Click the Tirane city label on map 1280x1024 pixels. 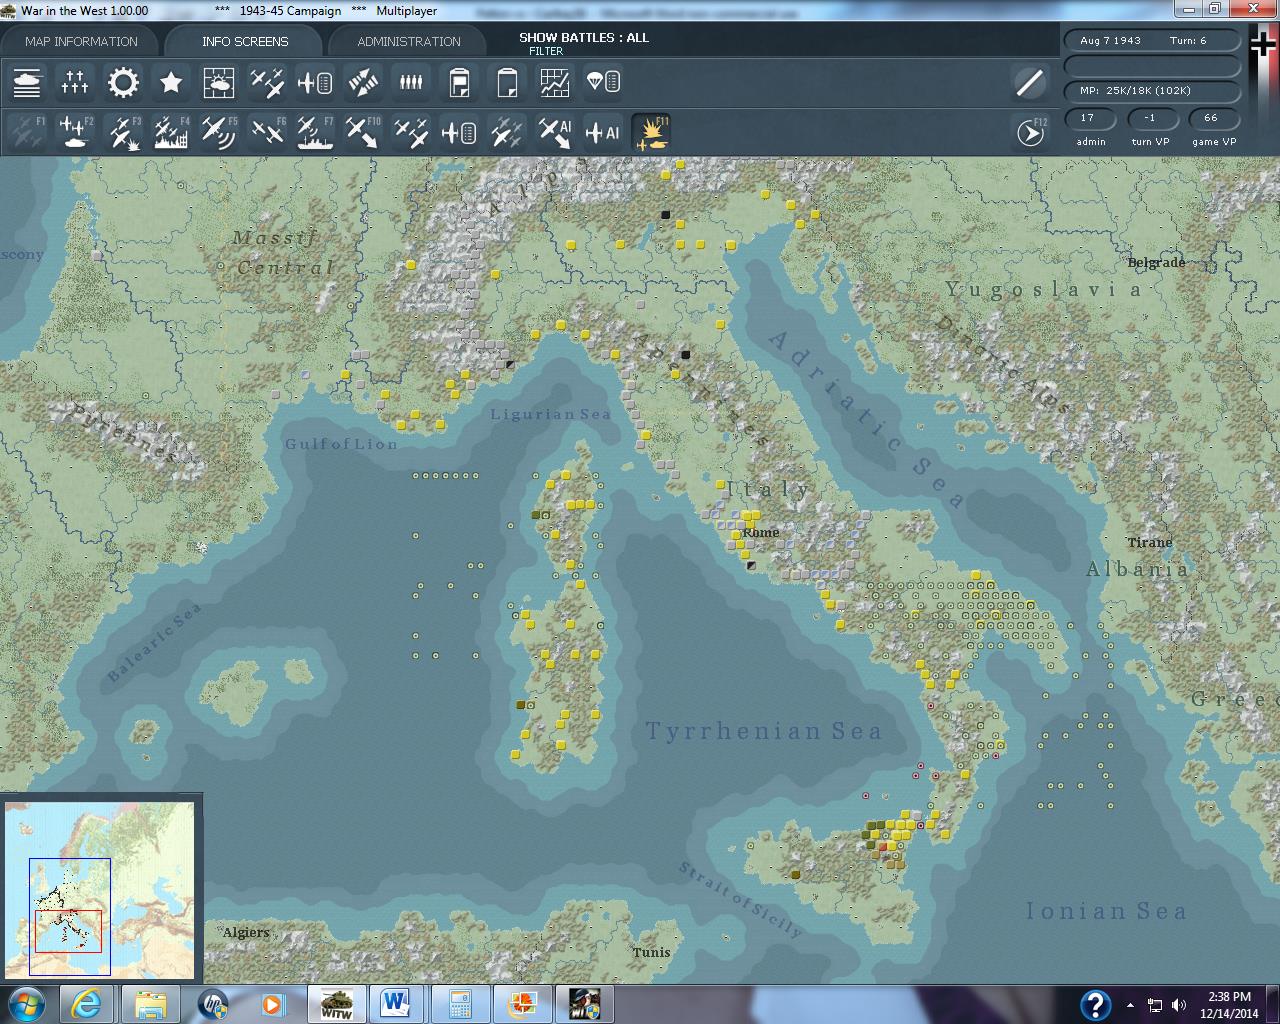tap(1150, 542)
